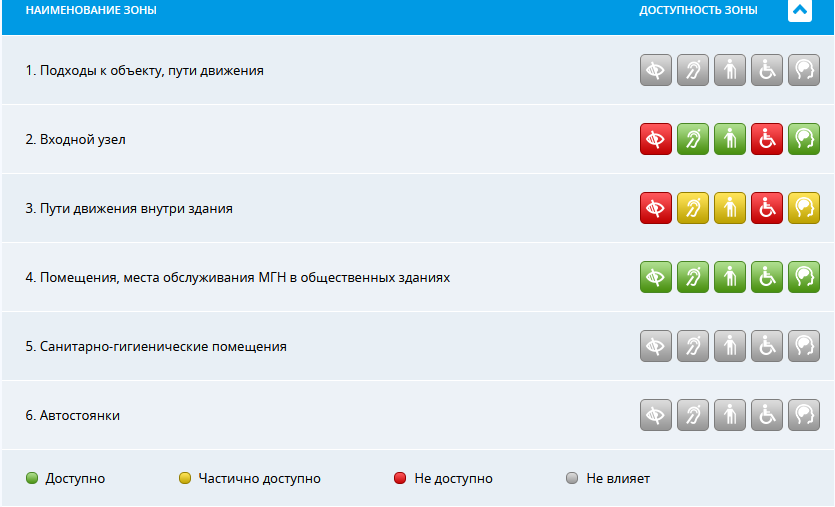Screen dimensions: 835x507
Task: Click the 'НАИМЕНОВАНИЕ ЗОНЫ' column header
Action: point(91,10)
